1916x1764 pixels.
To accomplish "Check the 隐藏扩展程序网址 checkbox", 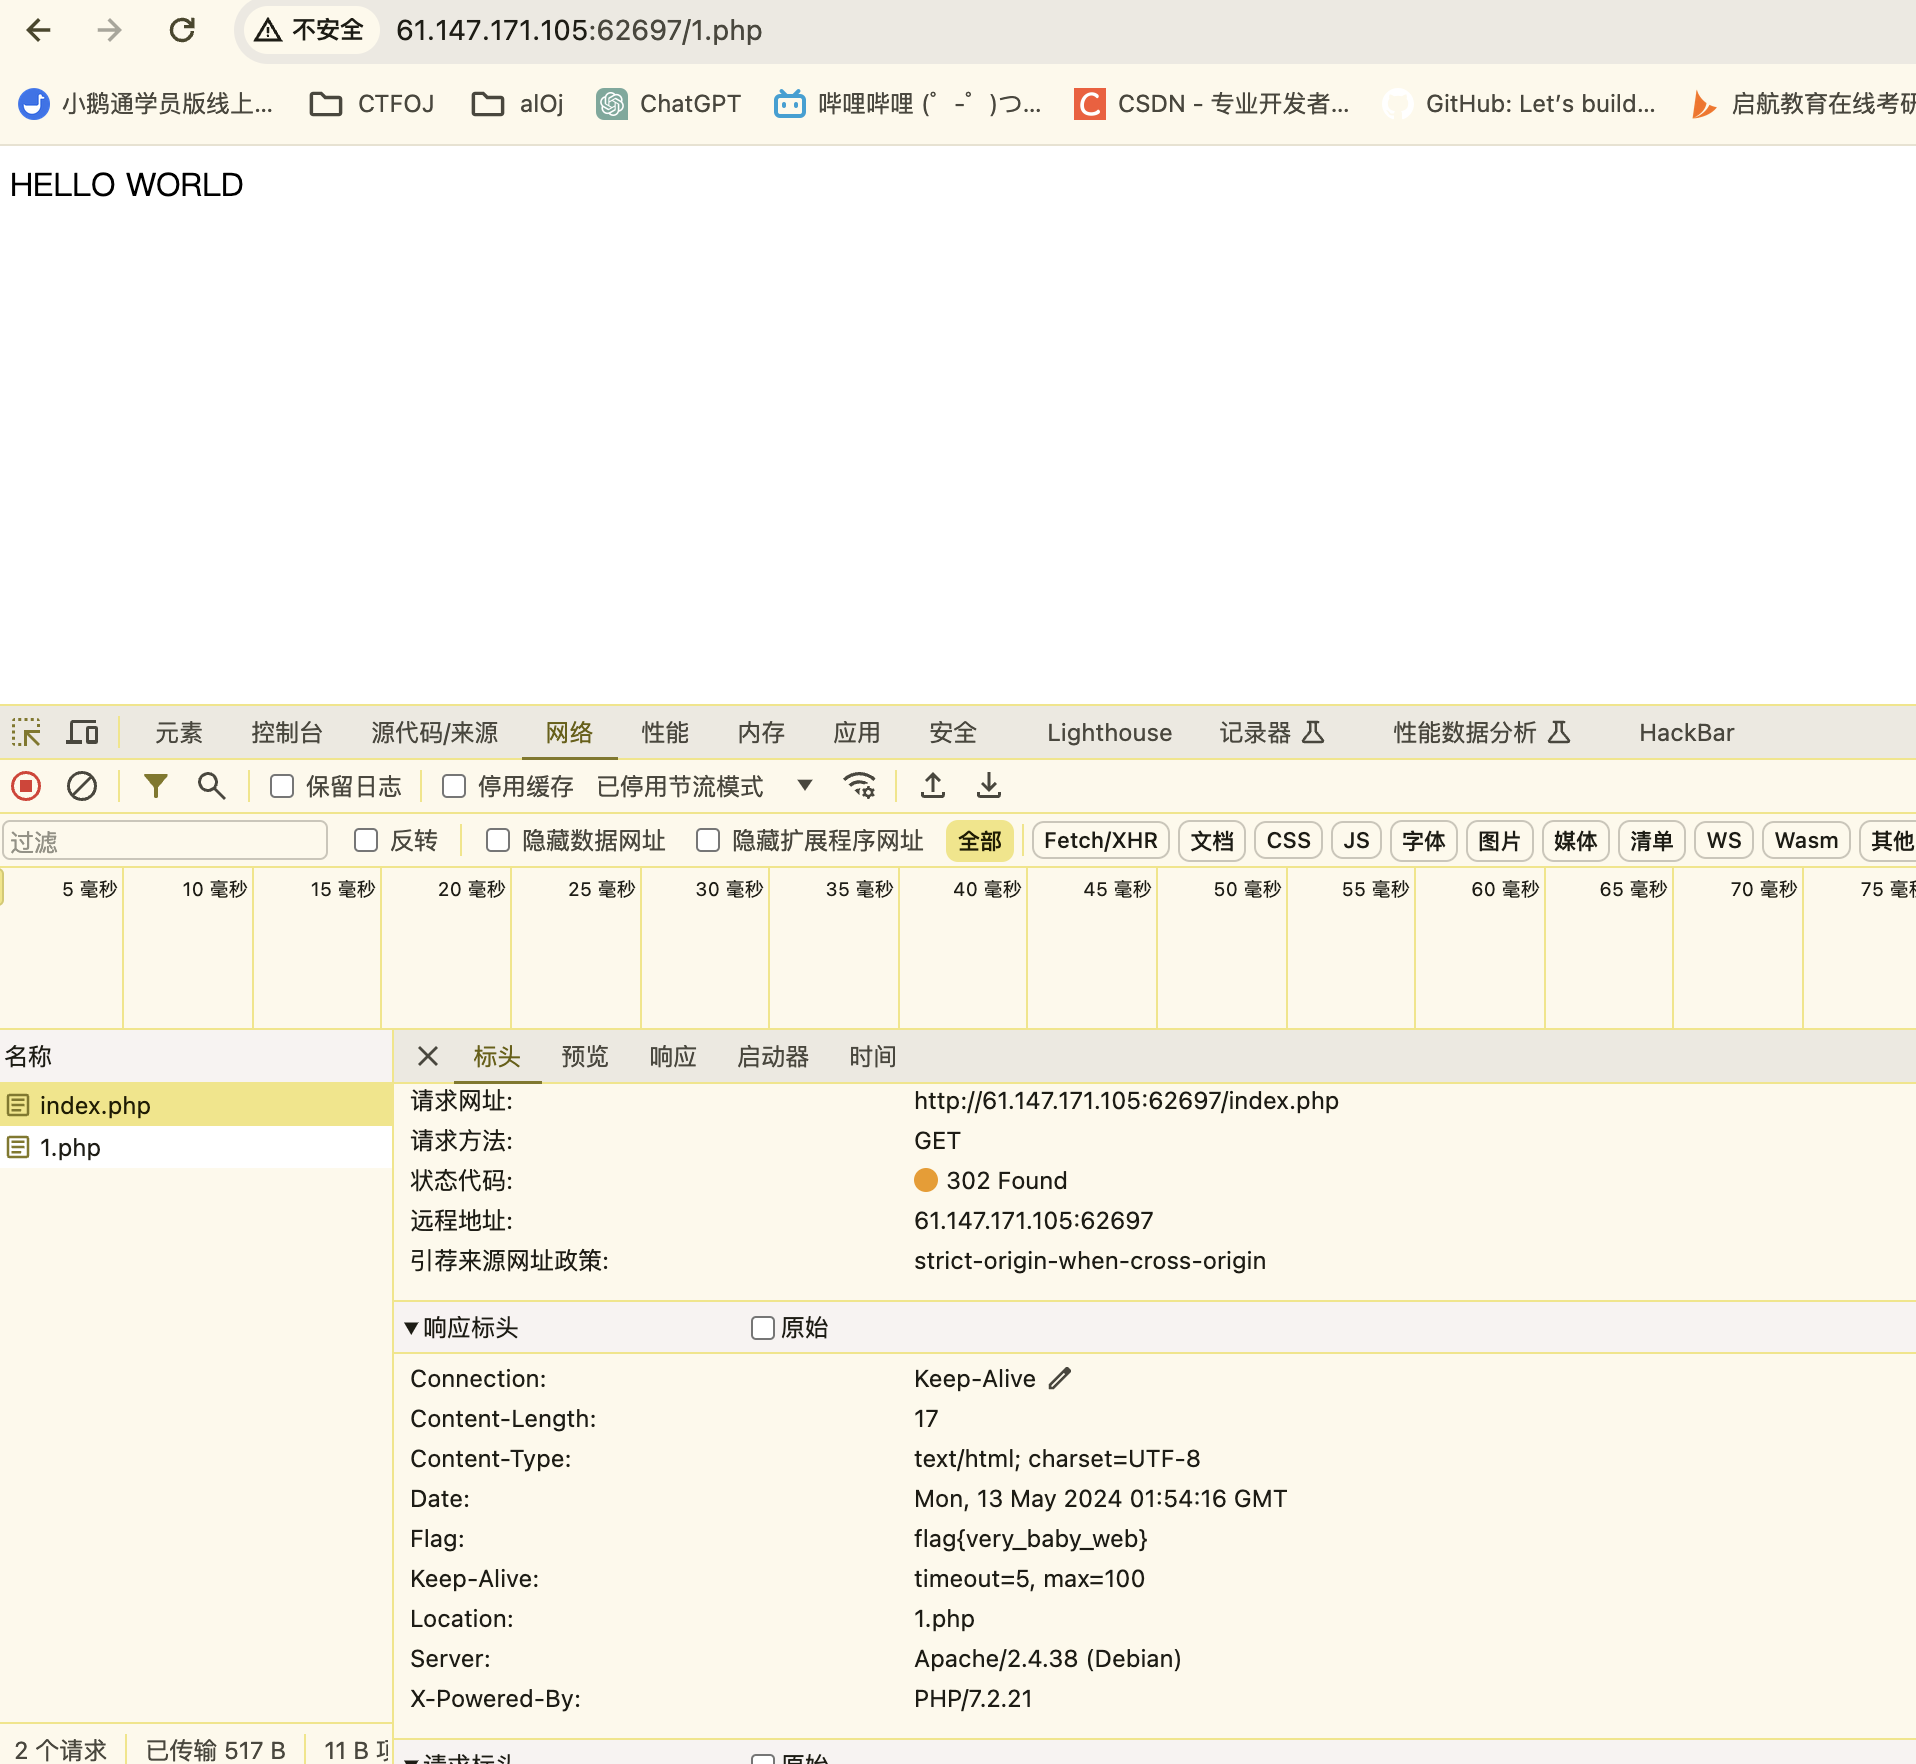I will [708, 840].
